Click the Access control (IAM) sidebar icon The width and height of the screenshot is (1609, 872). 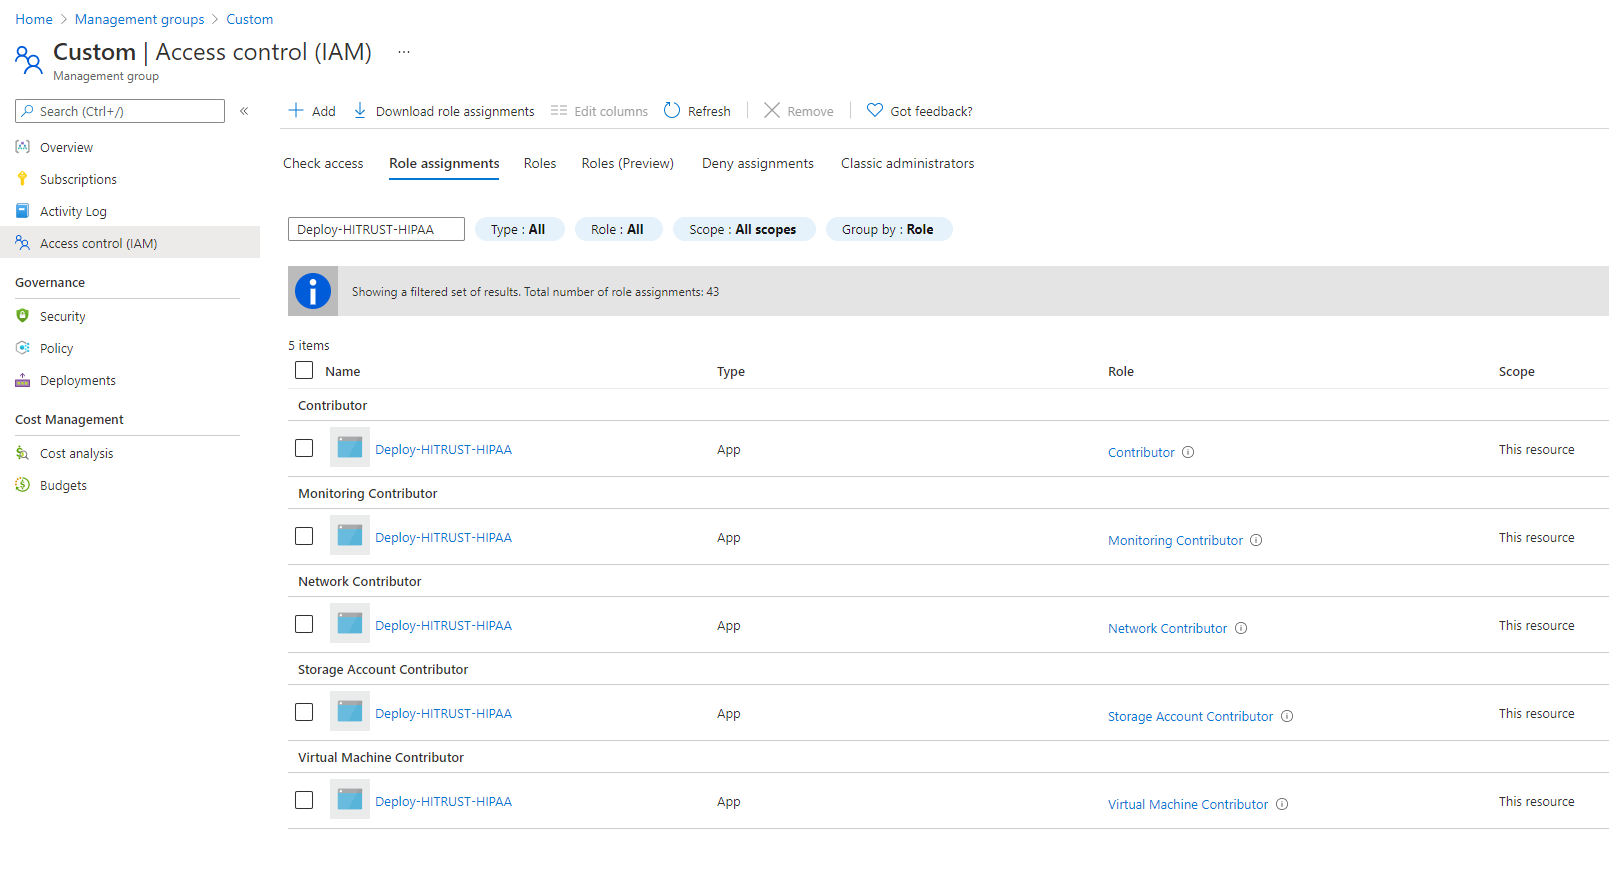click(23, 243)
